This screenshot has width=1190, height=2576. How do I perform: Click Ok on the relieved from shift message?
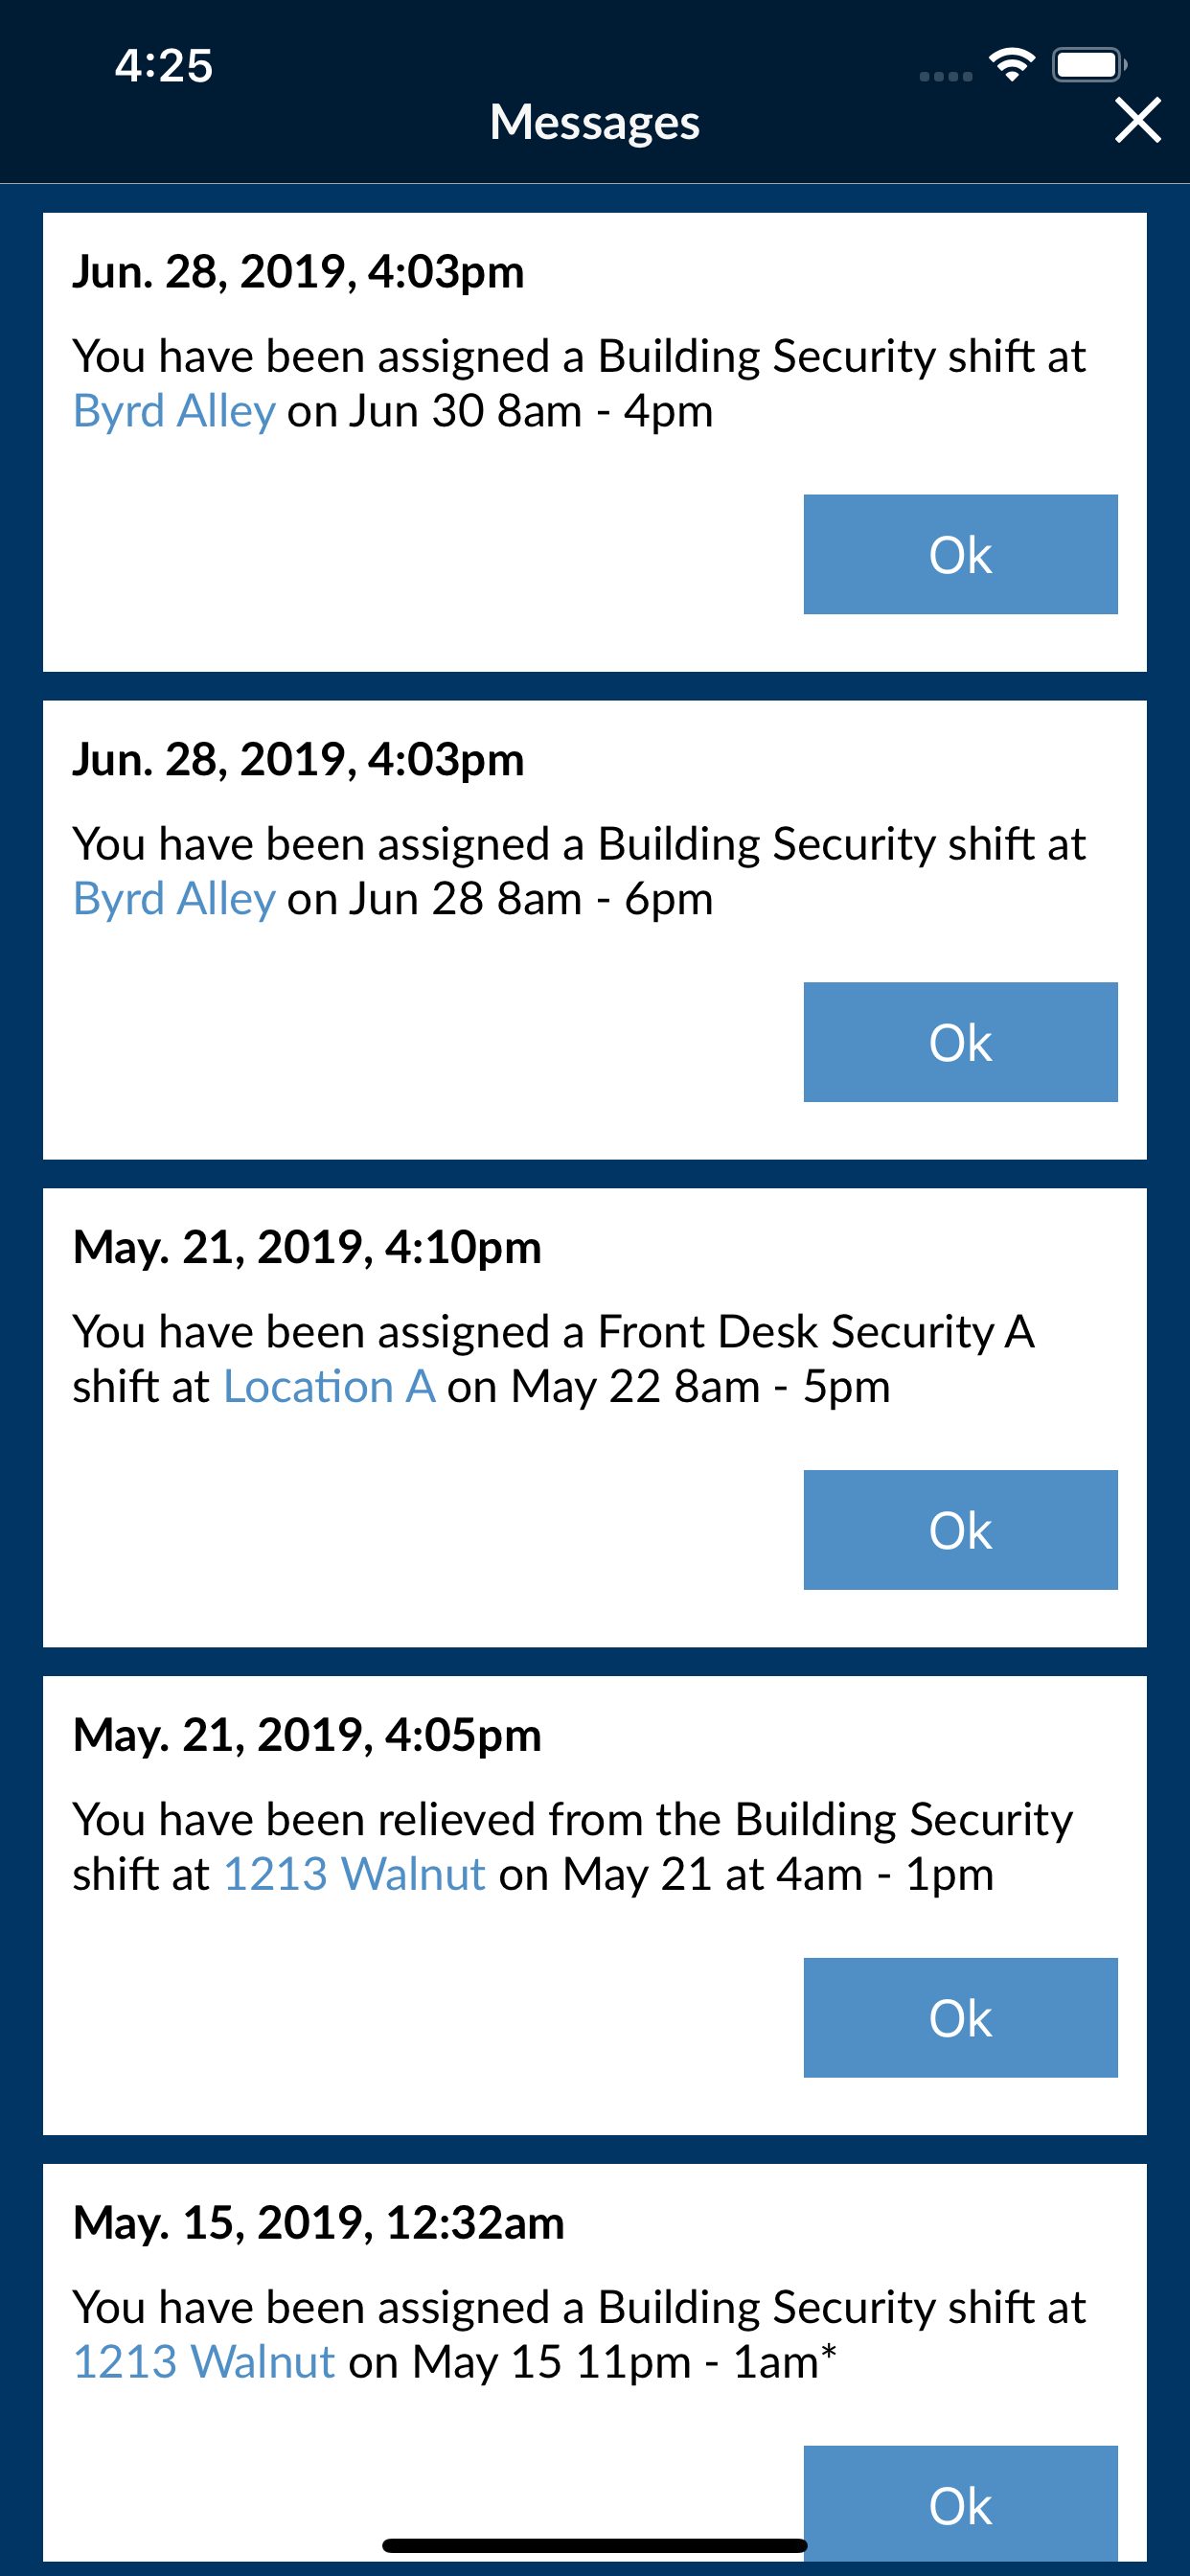coord(960,2018)
